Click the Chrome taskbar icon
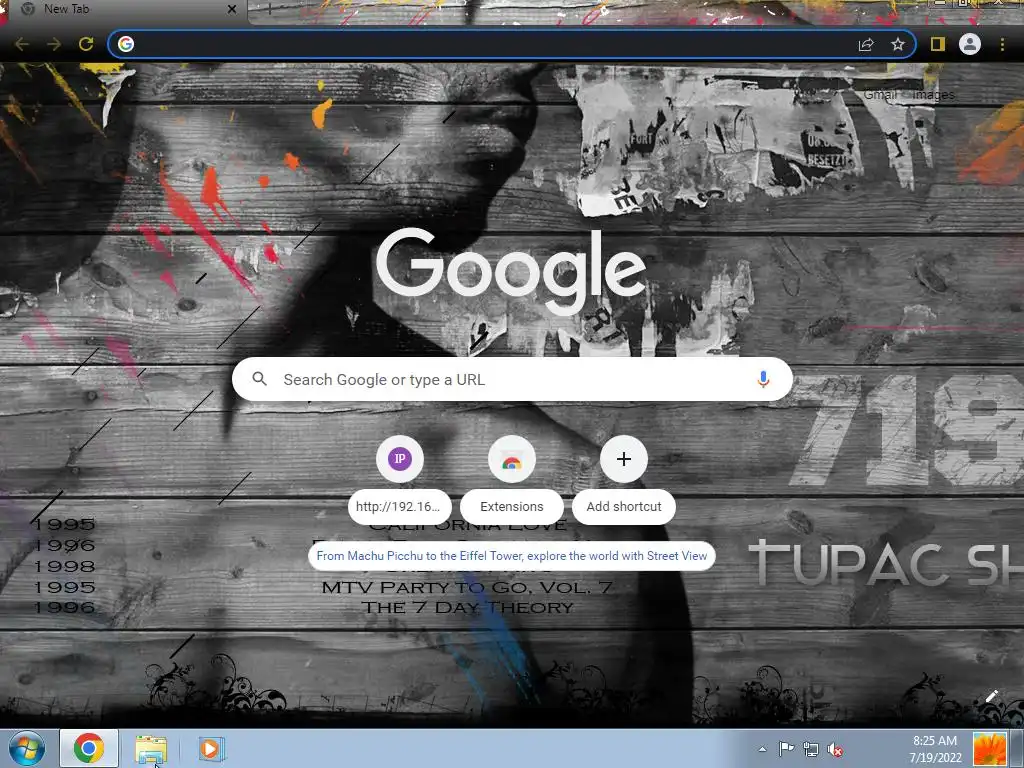Screen dimensions: 1024x768 pyautogui.click(x=89, y=748)
